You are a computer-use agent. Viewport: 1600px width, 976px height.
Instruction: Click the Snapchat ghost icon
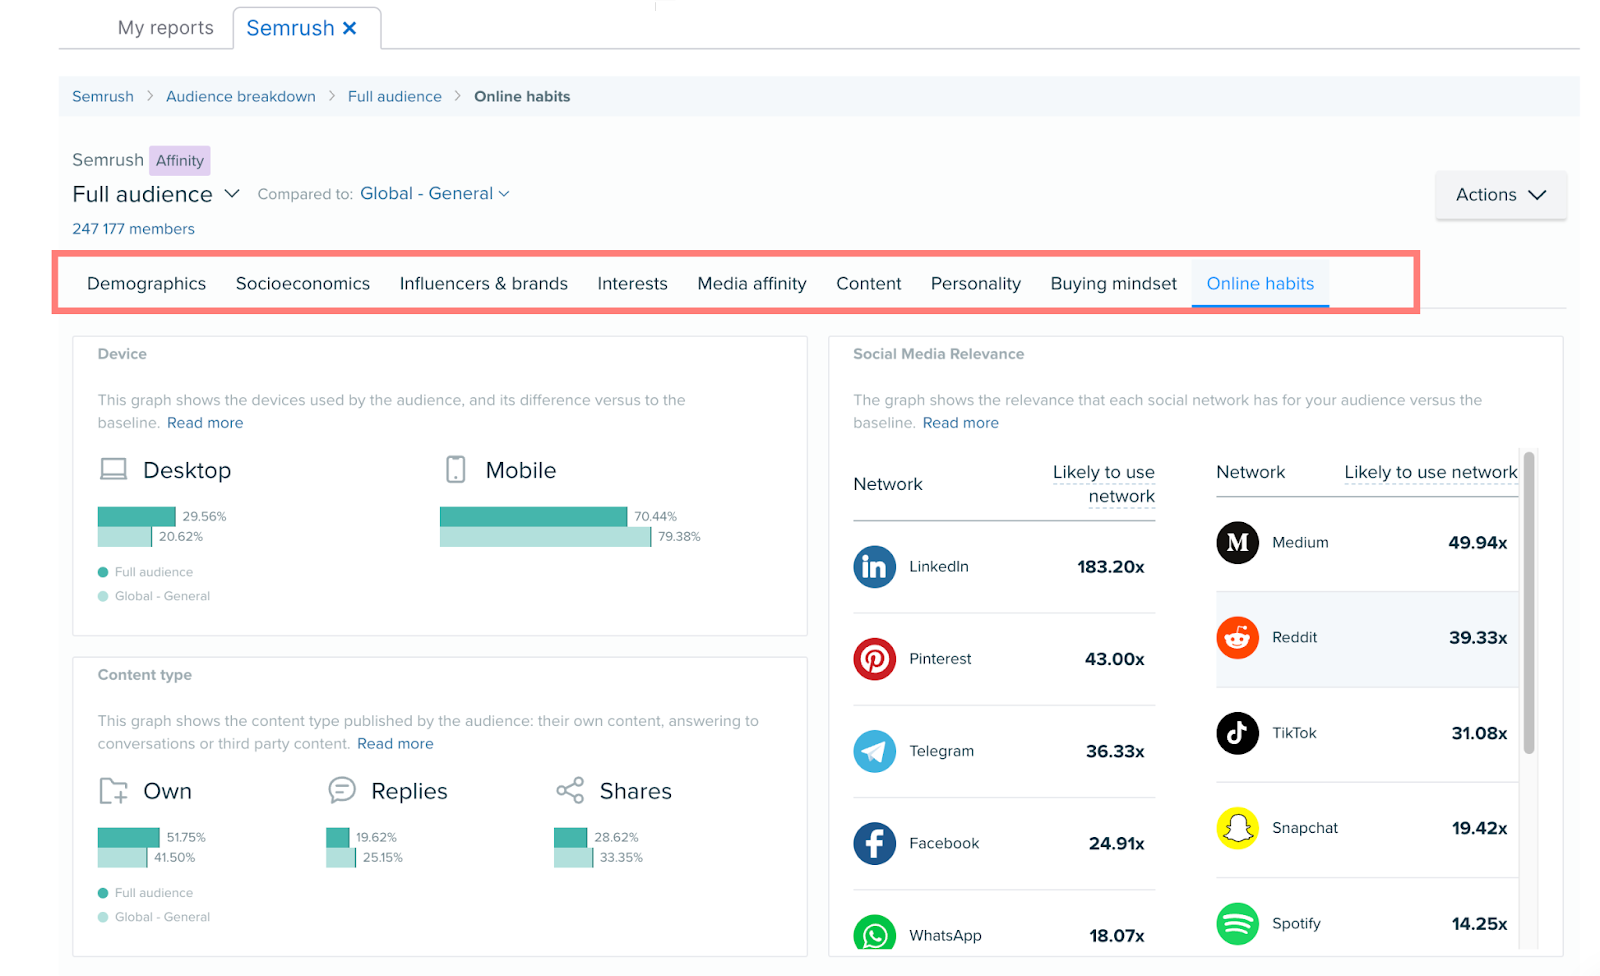coord(1237,828)
